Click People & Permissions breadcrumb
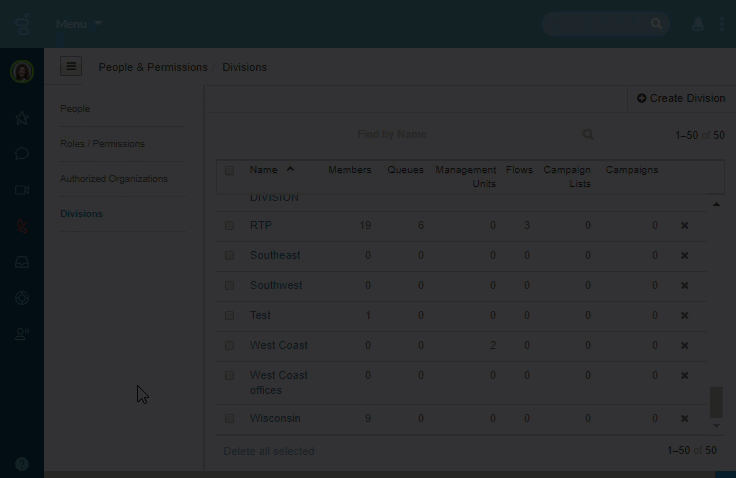736x478 pixels. click(153, 67)
